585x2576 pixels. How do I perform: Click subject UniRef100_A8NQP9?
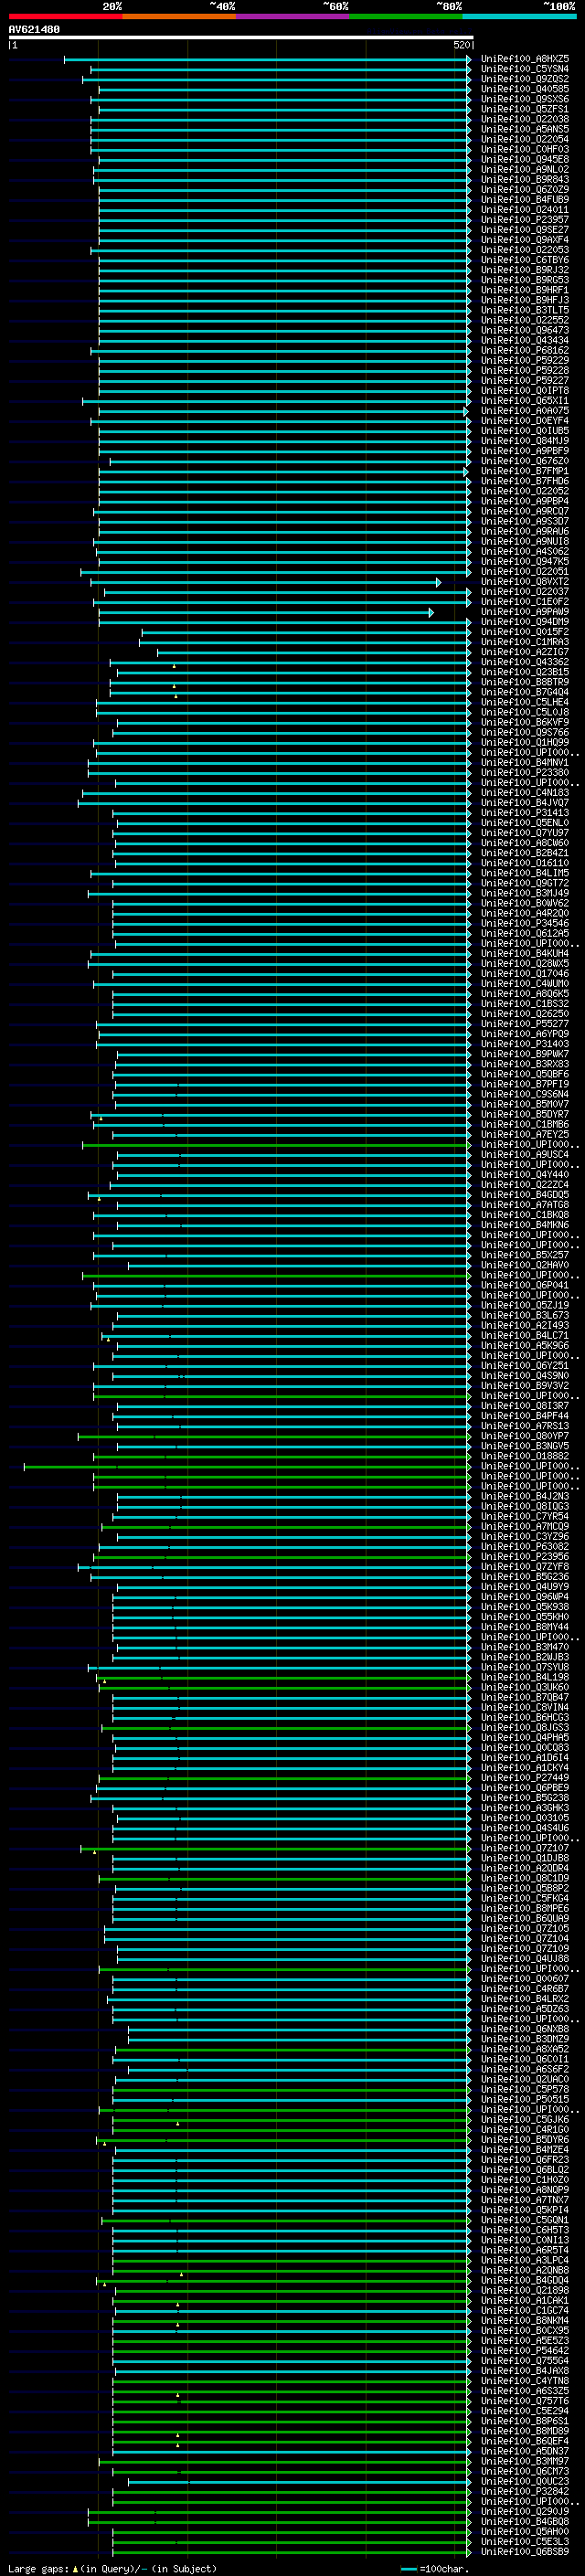pos(525,2189)
